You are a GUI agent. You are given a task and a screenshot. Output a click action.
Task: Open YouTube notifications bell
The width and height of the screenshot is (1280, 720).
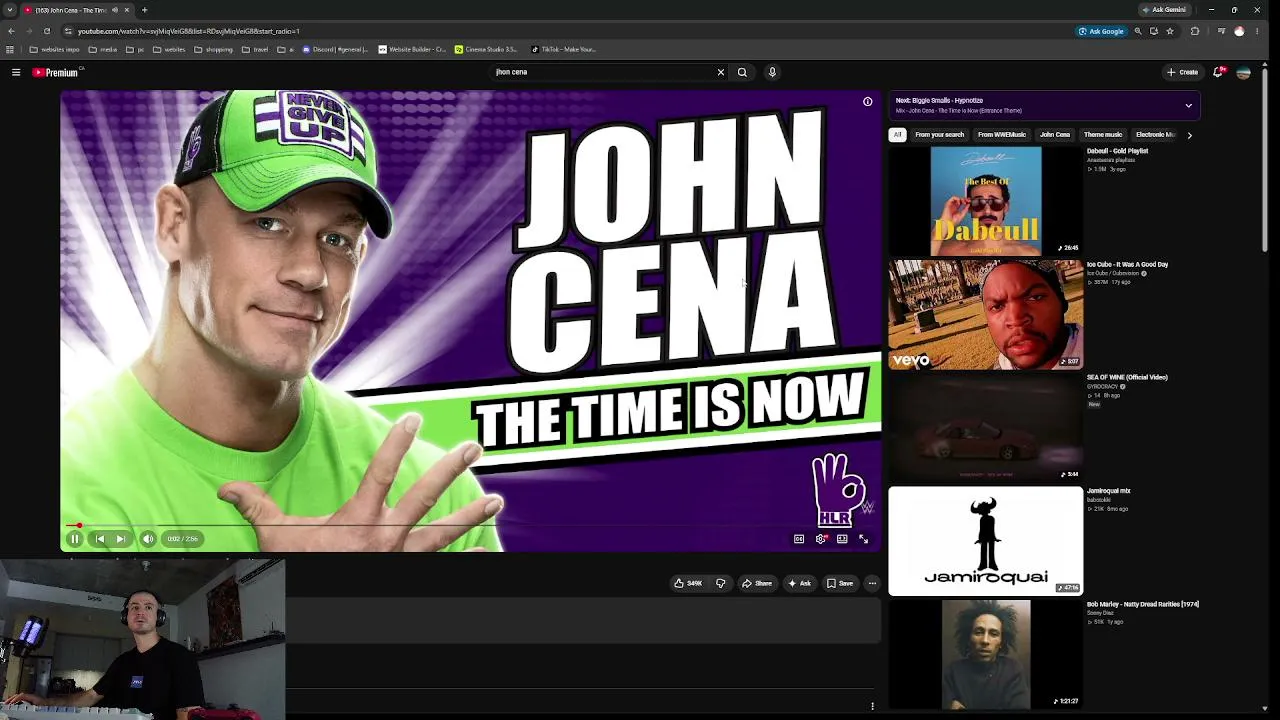click(x=1218, y=72)
